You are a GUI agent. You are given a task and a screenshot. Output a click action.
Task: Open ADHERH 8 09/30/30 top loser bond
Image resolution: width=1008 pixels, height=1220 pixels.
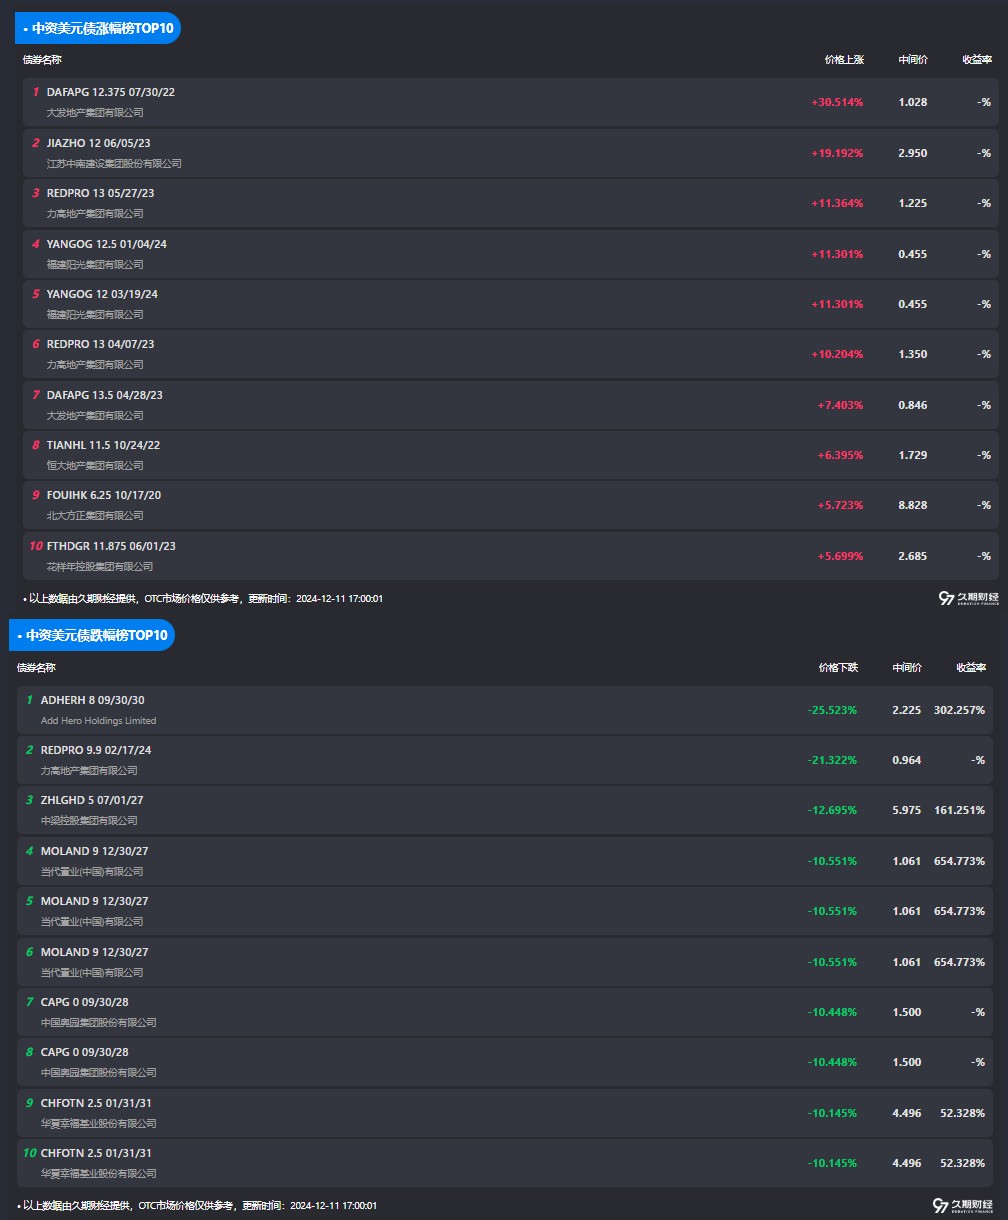pyautogui.click(x=505, y=710)
